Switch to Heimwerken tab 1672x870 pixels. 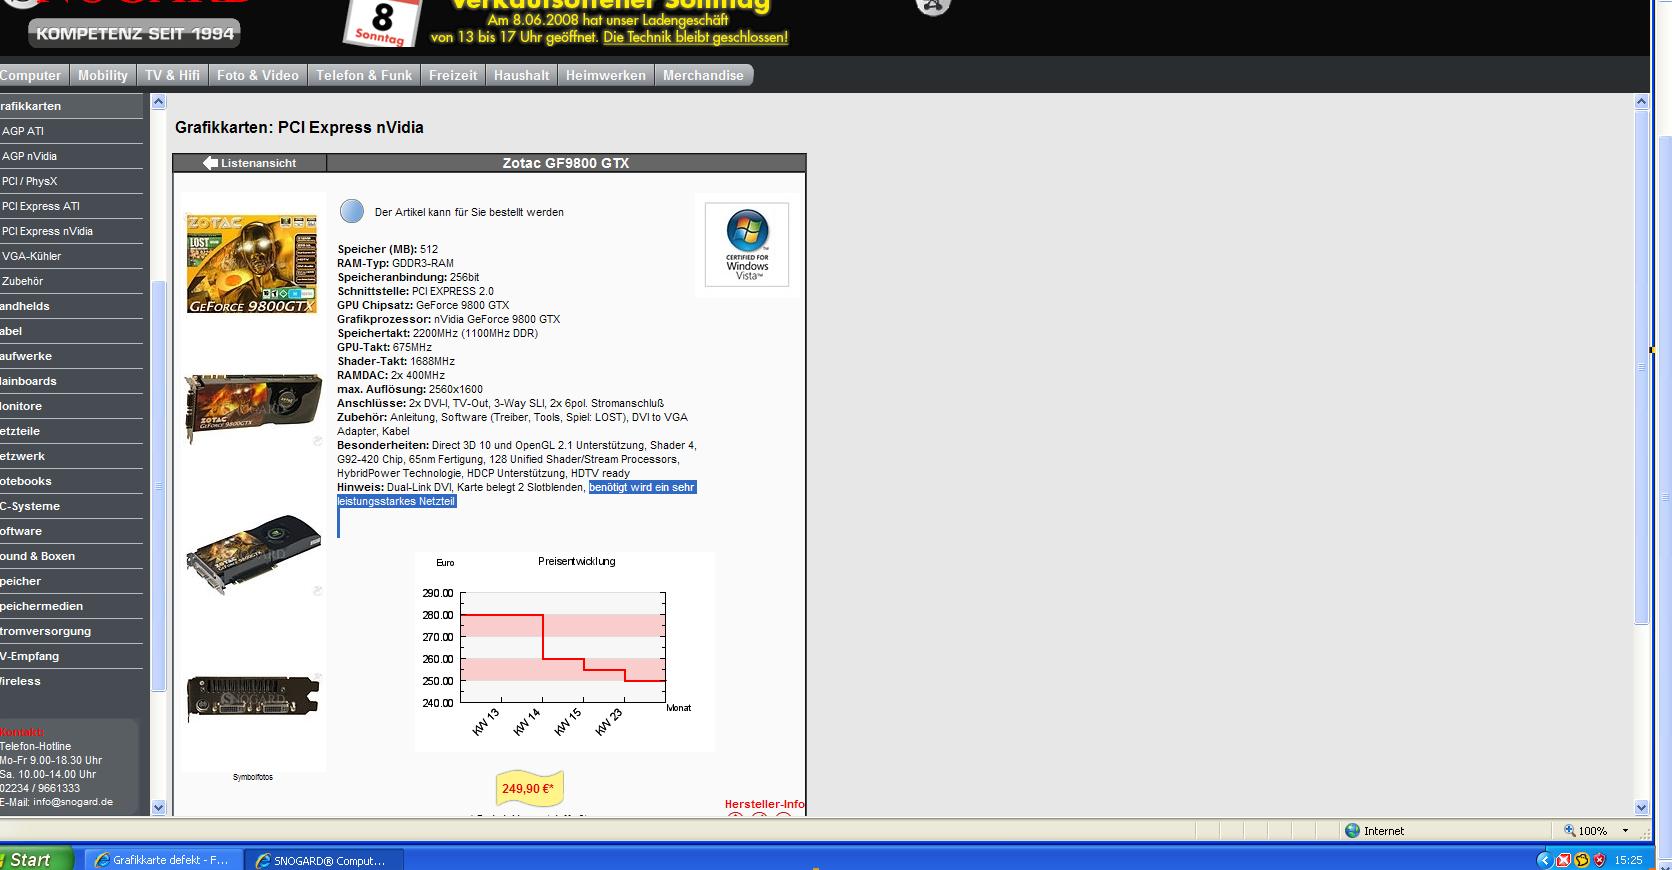605,75
